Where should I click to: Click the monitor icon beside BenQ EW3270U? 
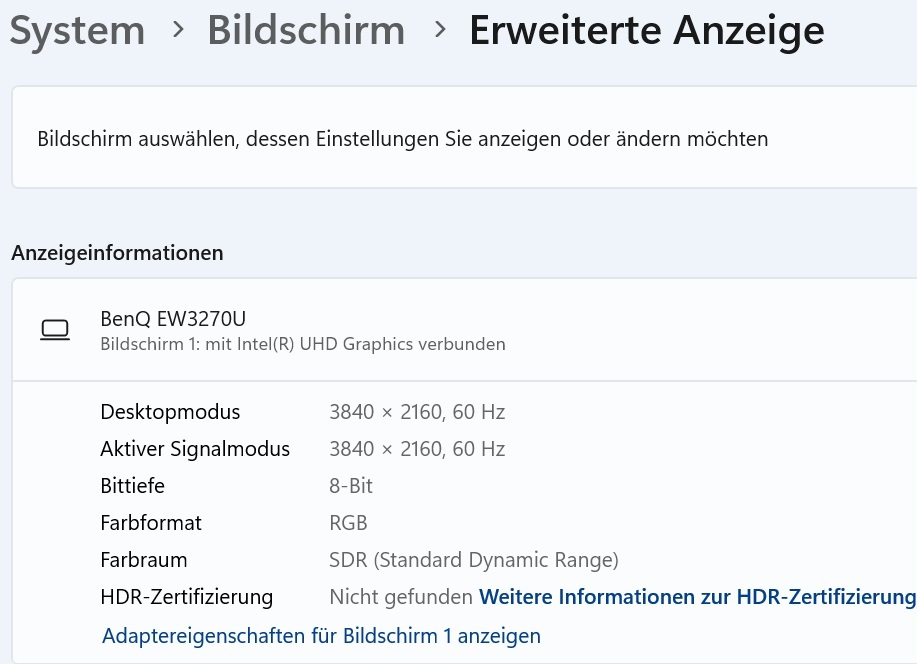coord(55,330)
